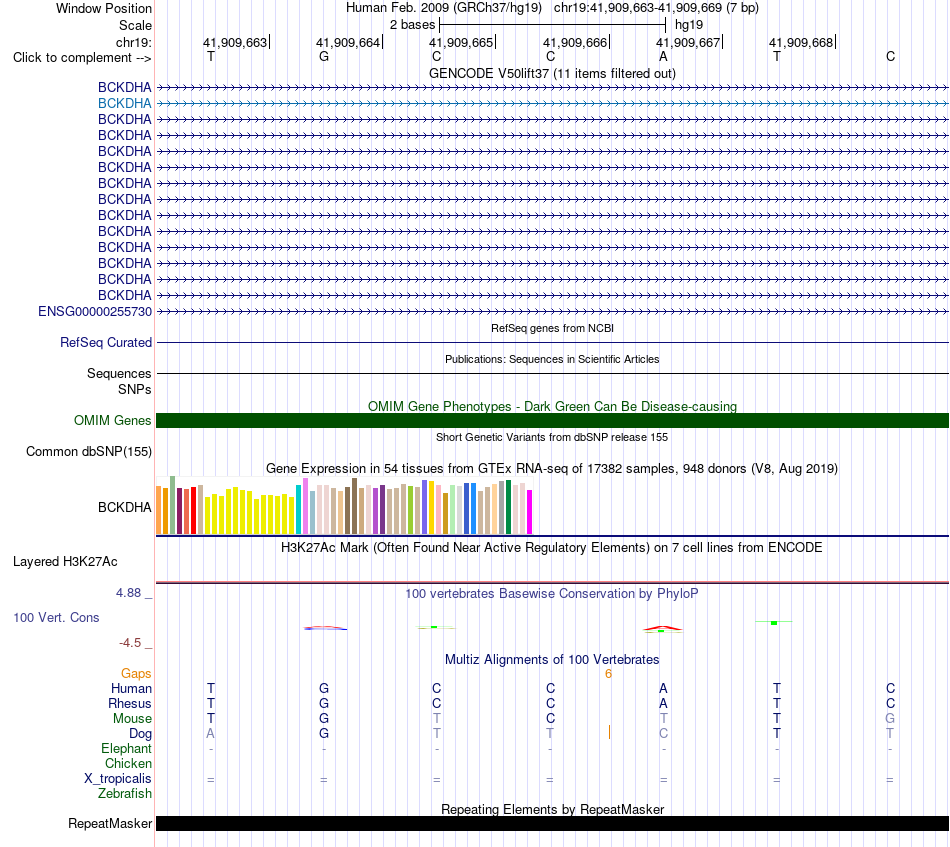The image size is (950, 847).
Task: Click the Rhesus row 'A' base
Action: 663,704
